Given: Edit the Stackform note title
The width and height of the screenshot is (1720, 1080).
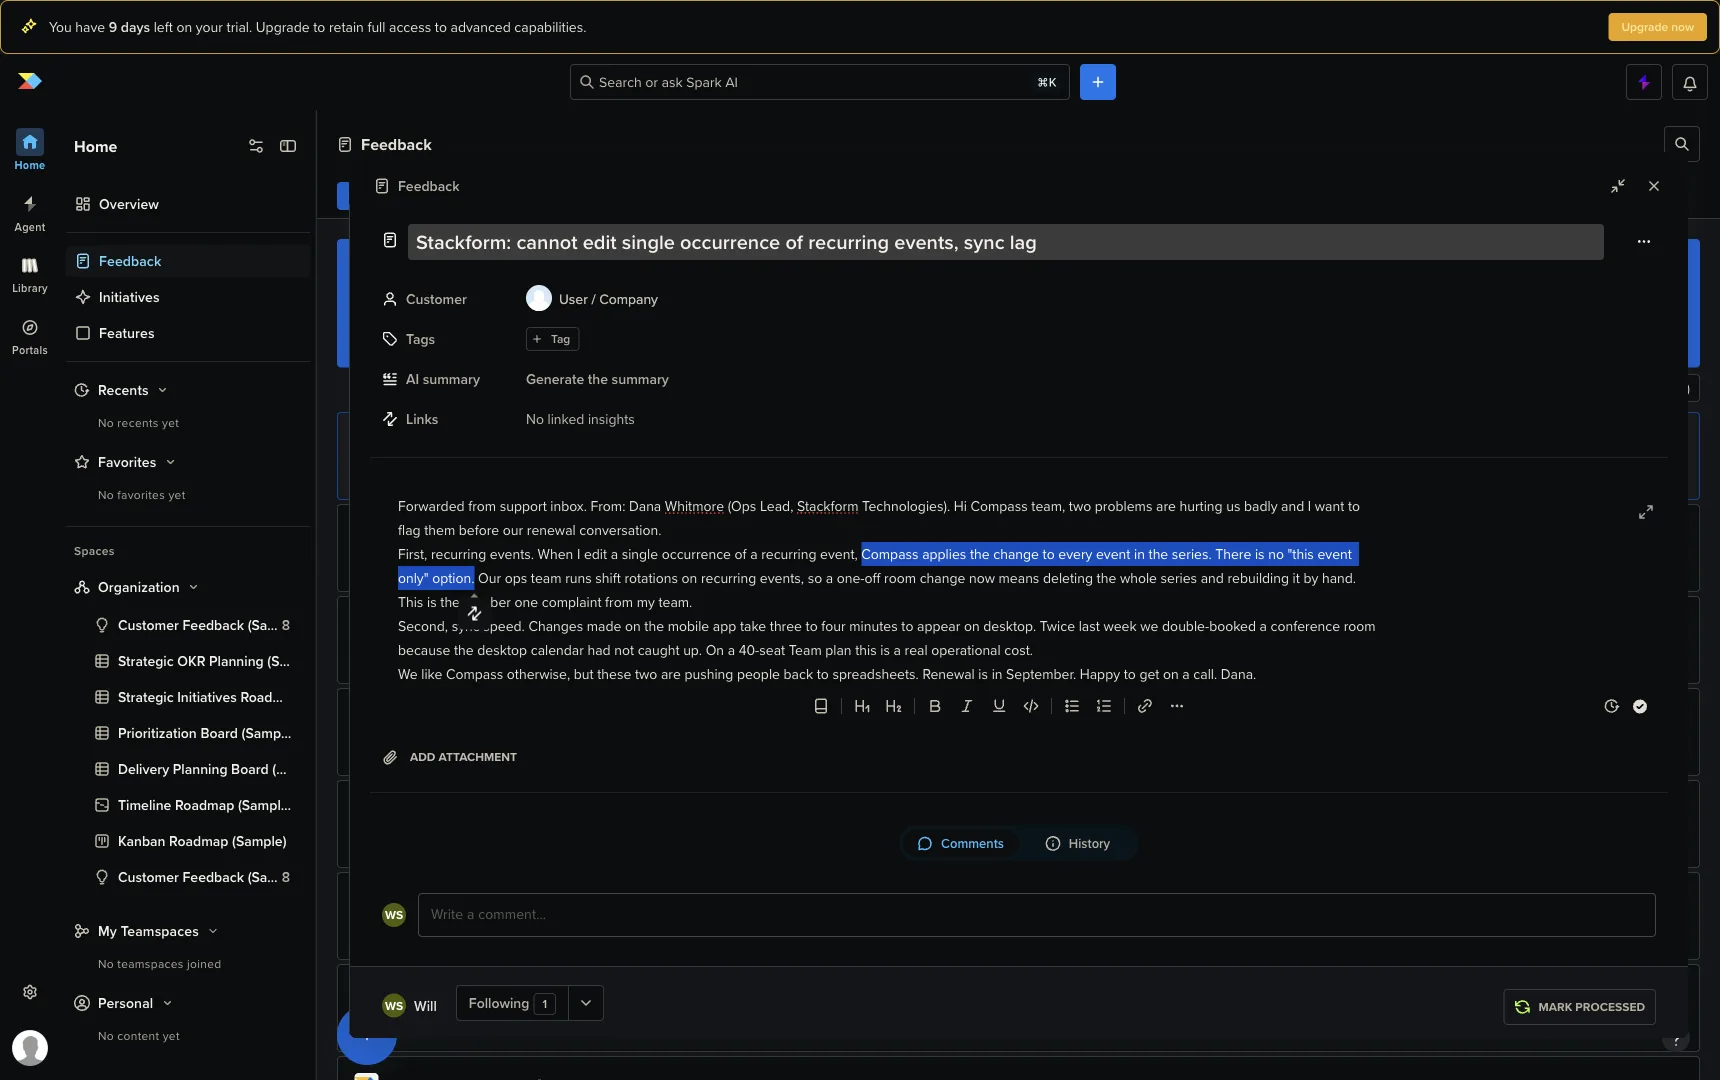Looking at the screenshot, I should click(x=1005, y=242).
